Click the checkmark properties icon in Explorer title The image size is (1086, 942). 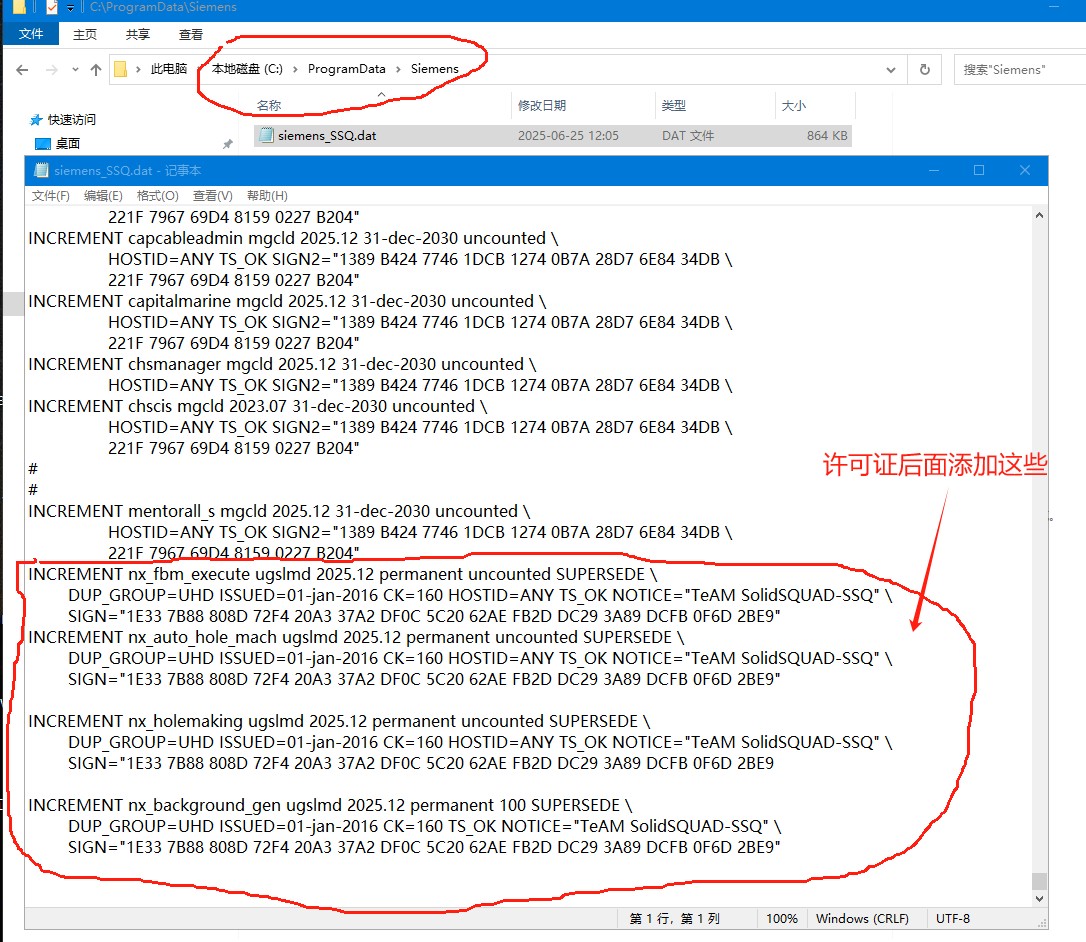[52, 8]
